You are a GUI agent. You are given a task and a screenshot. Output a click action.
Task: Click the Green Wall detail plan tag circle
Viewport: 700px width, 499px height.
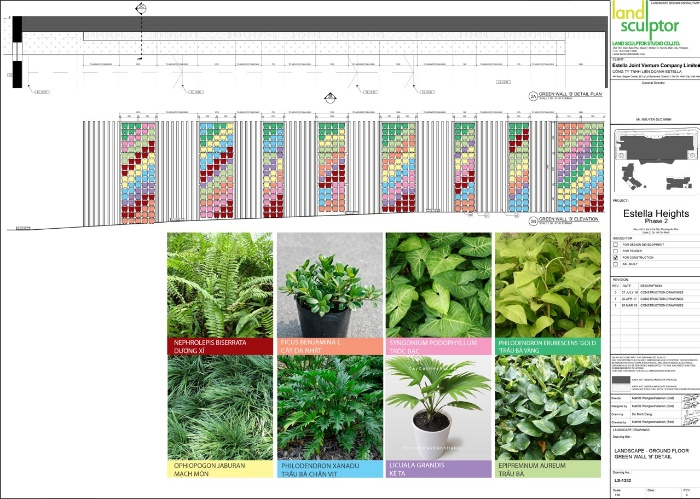532,97
